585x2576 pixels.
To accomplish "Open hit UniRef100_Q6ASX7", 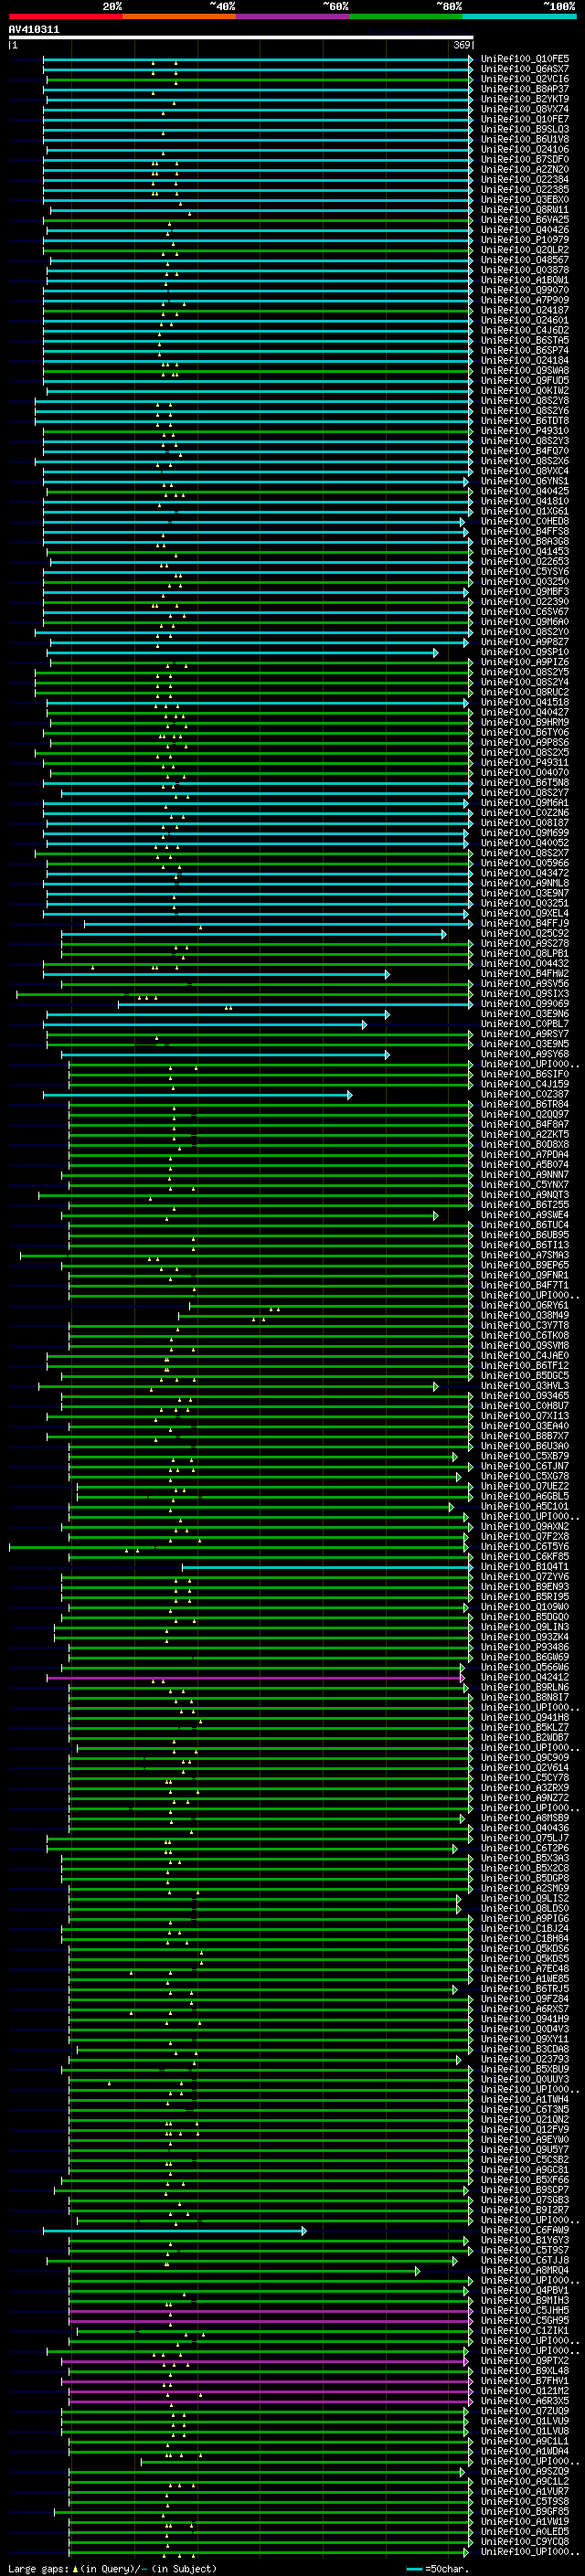I will click(x=525, y=69).
